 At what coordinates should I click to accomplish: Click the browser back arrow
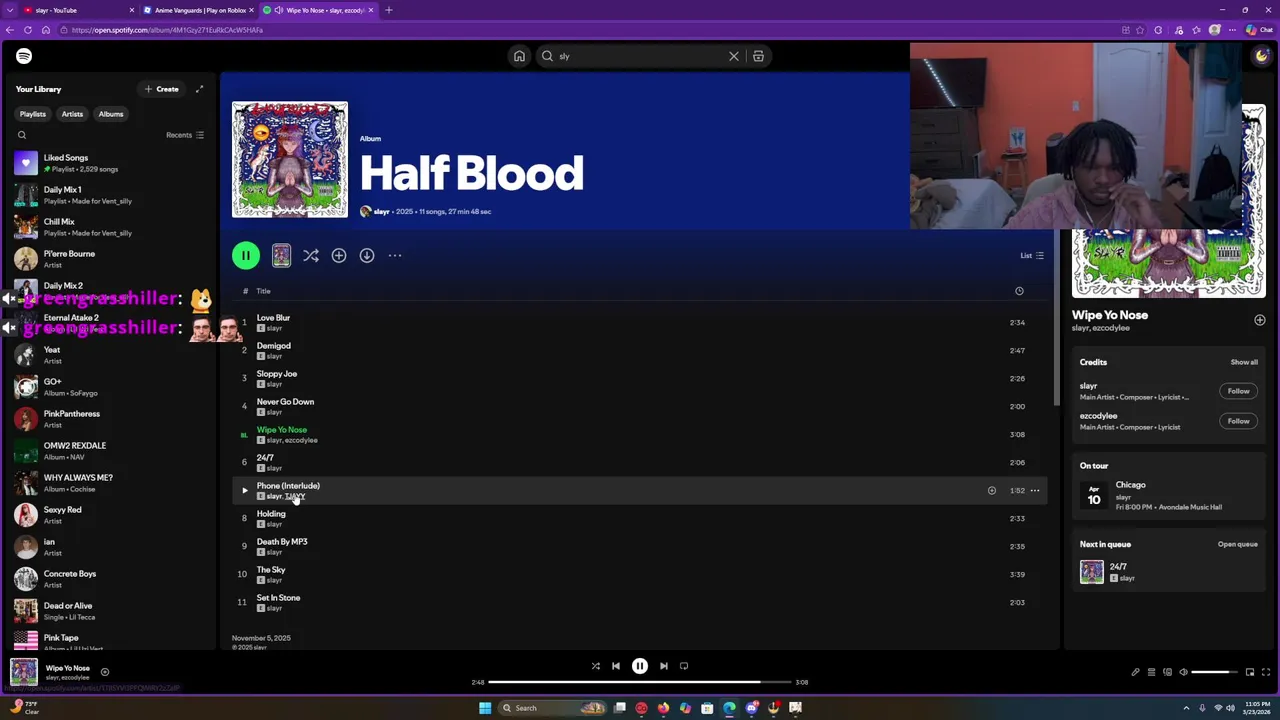click(10, 30)
